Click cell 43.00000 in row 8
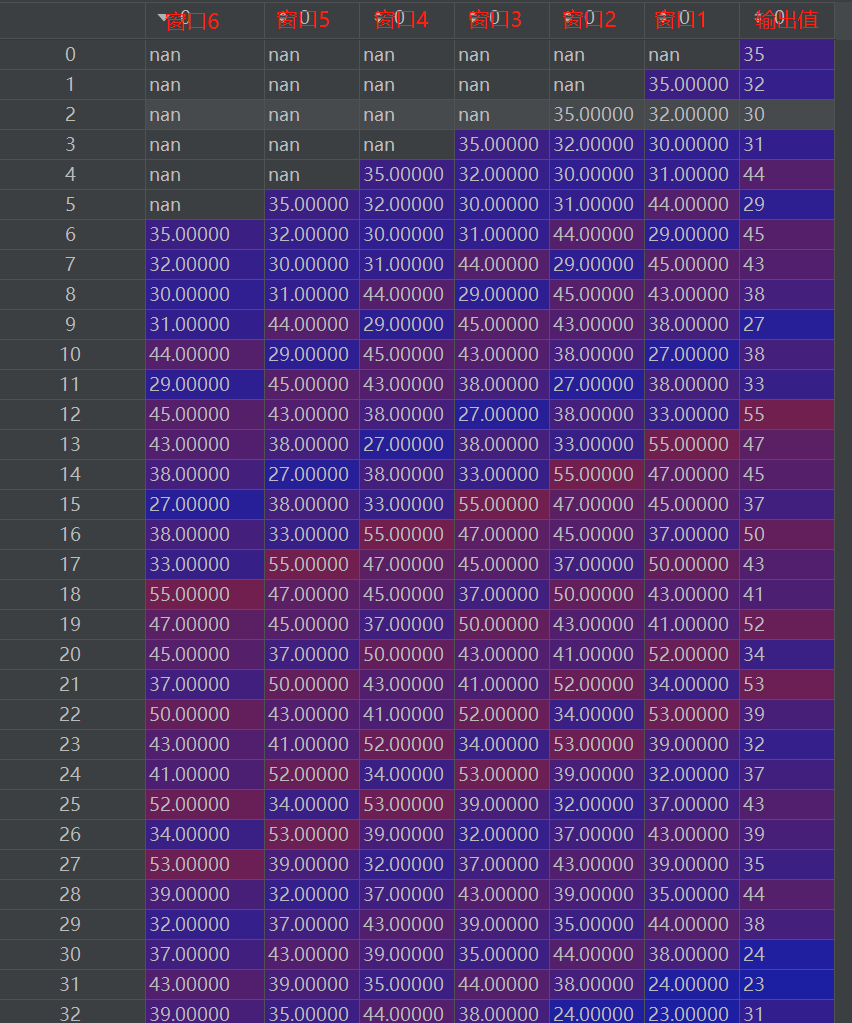 tap(692, 294)
